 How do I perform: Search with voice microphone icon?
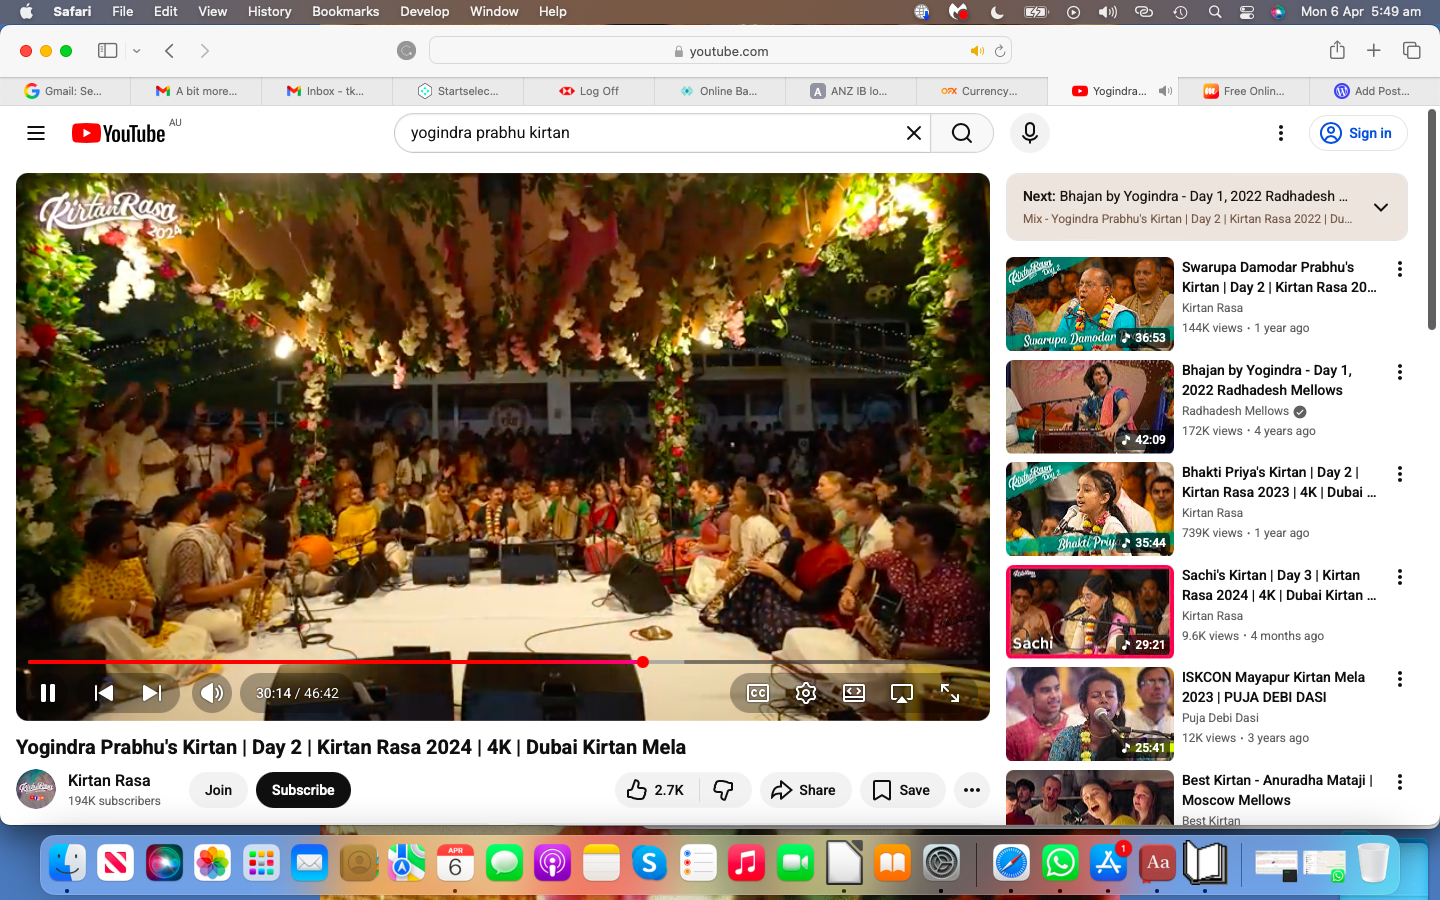(1029, 133)
